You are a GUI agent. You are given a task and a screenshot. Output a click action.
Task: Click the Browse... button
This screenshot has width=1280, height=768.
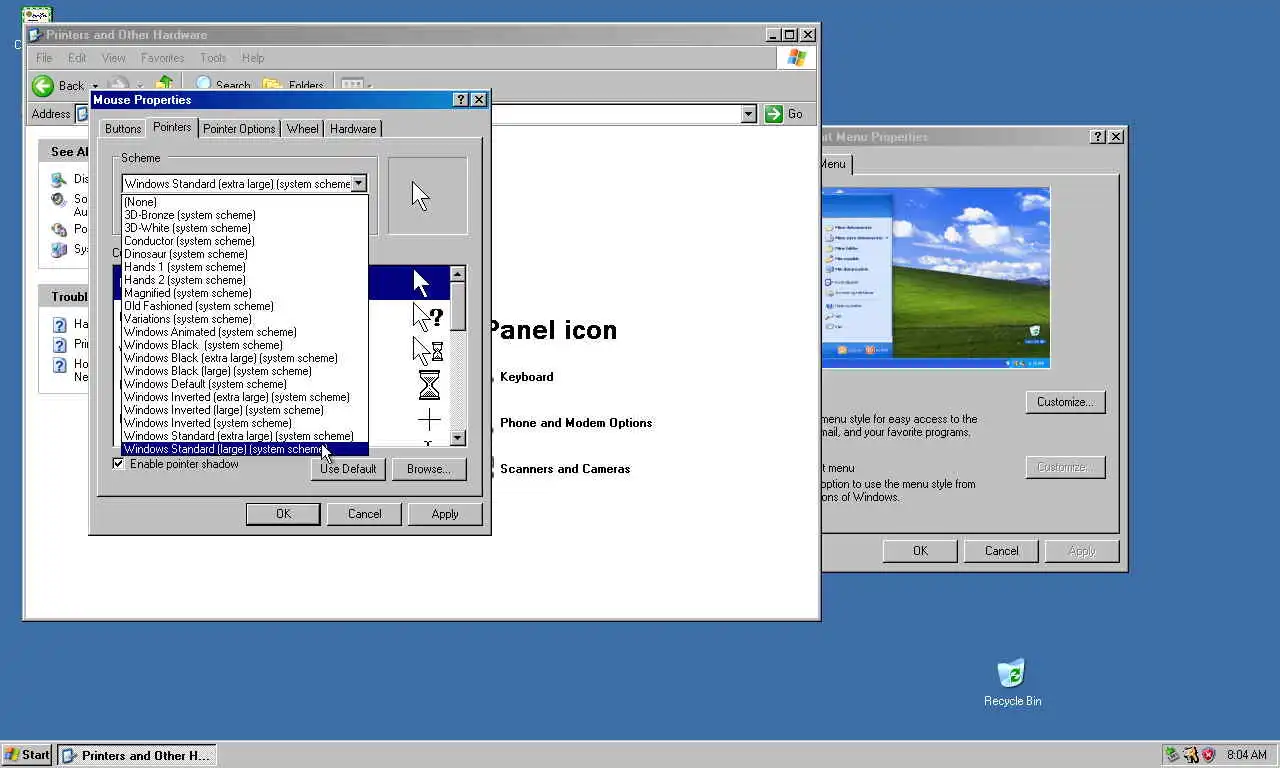(429, 469)
